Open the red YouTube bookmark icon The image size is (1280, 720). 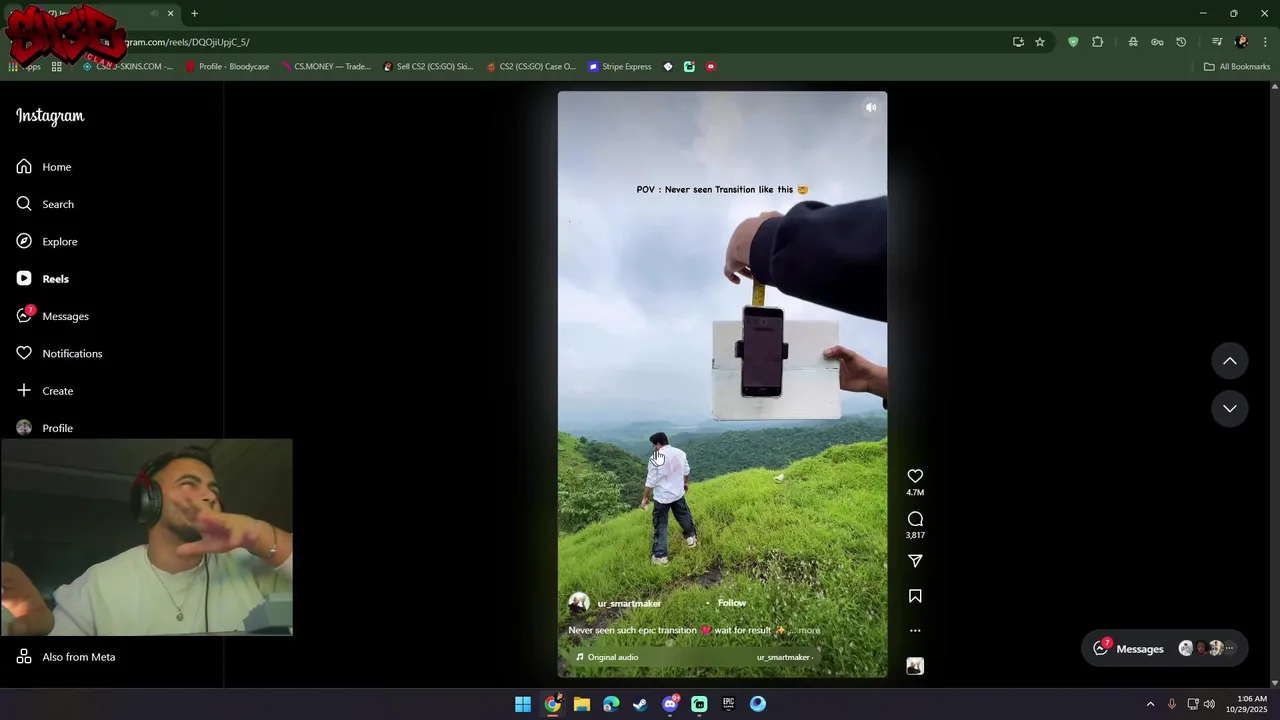[x=711, y=67]
